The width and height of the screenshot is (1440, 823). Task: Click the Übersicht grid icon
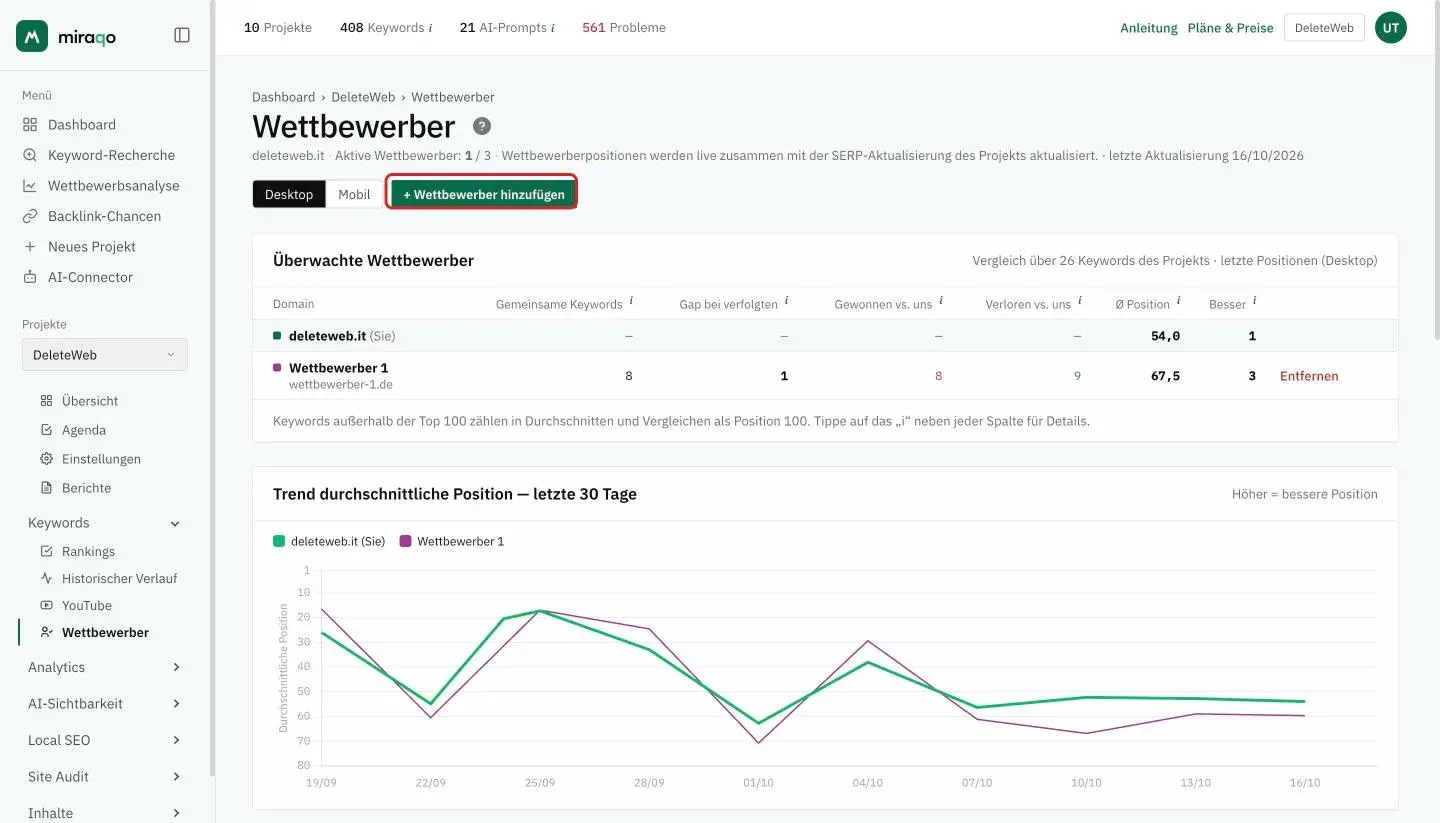(46, 401)
